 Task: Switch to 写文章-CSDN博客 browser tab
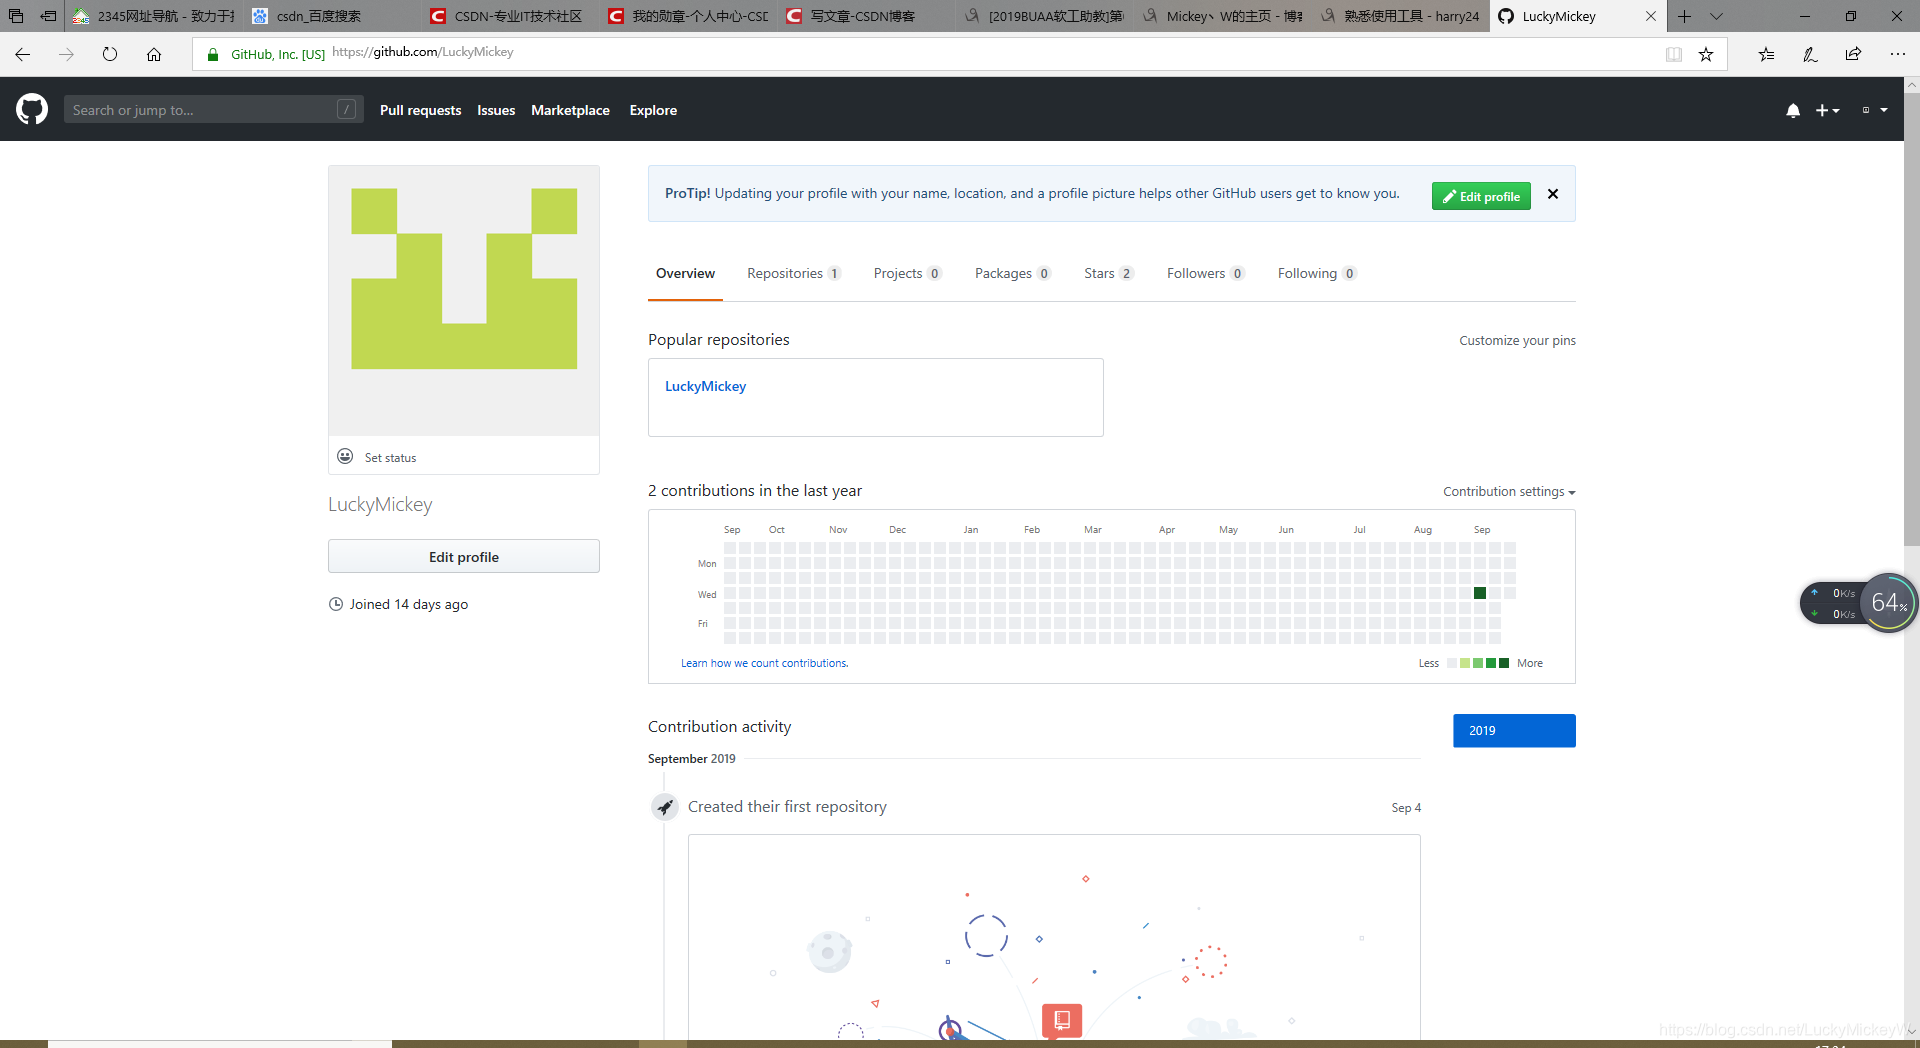[x=865, y=16]
